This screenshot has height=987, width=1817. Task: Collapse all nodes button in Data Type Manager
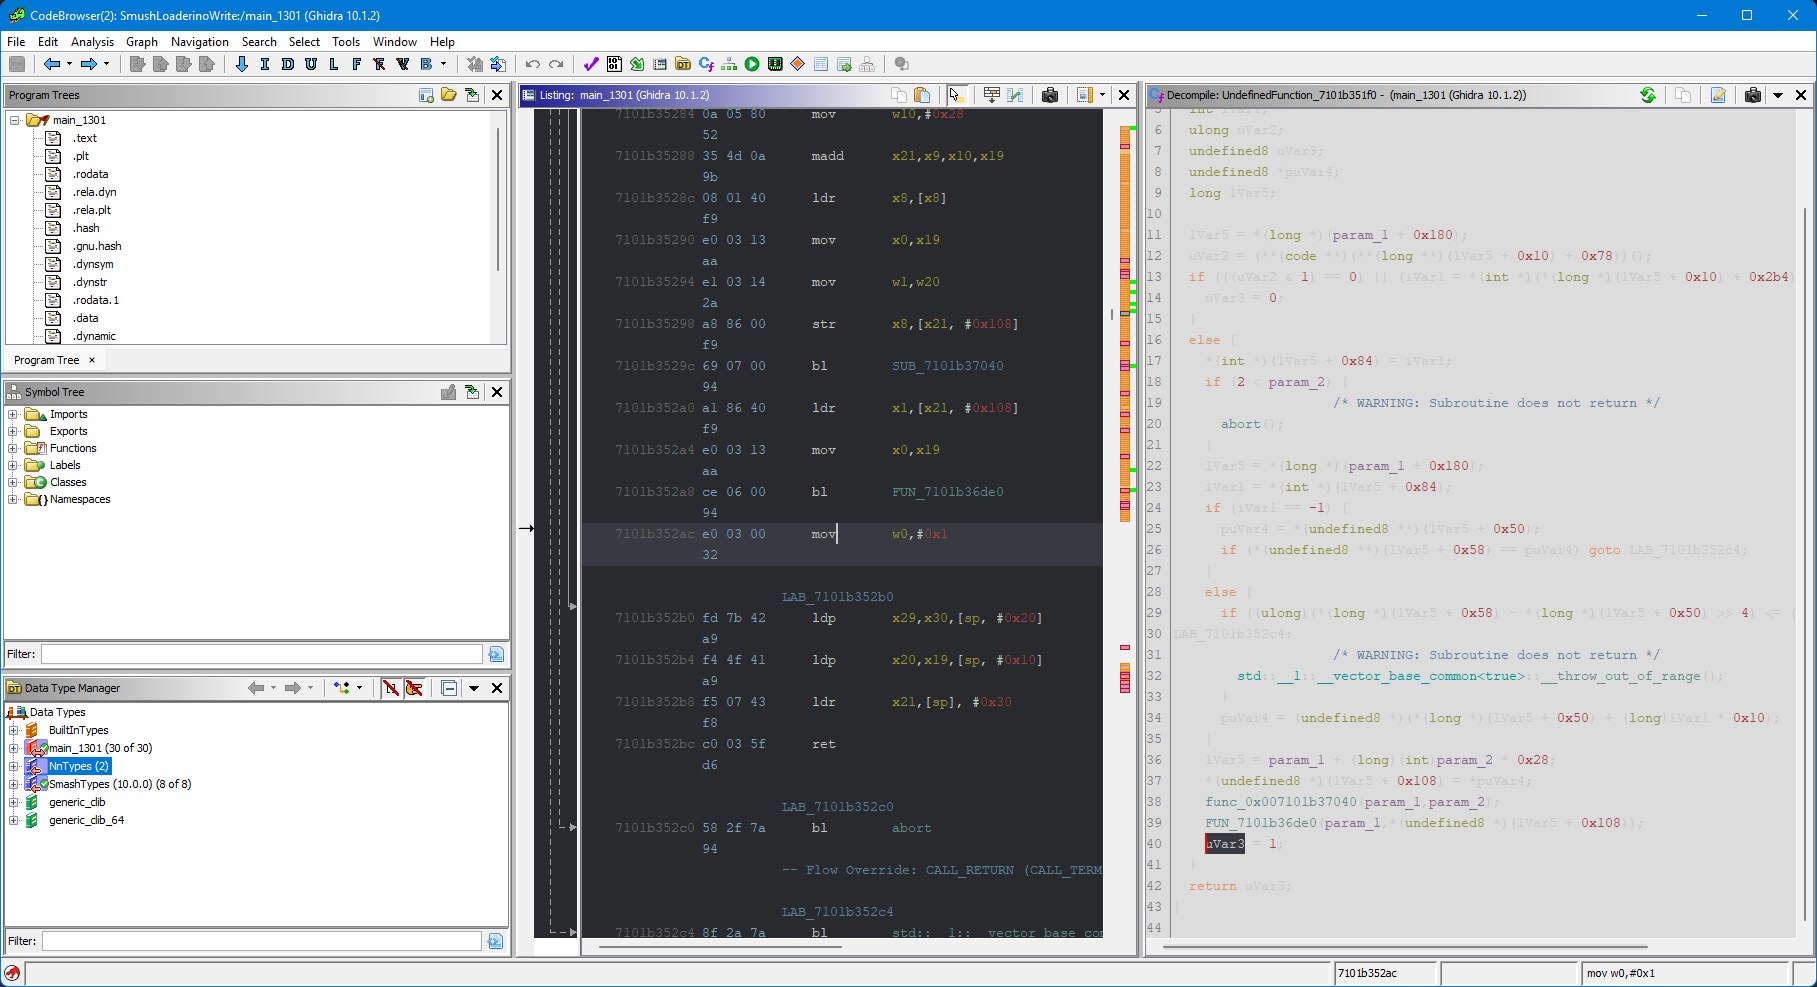pyautogui.click(x=449, y=688)
